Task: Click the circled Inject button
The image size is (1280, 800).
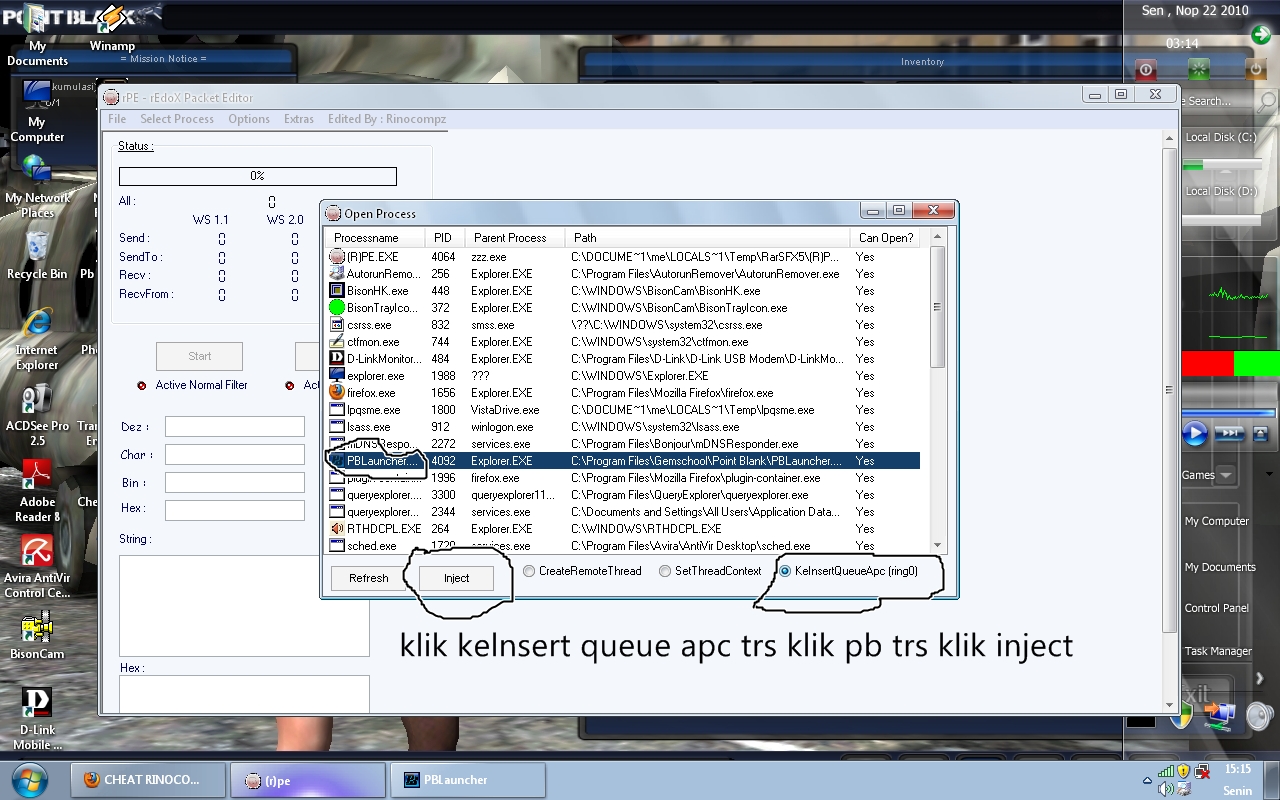Action: click(x=456, y=578)
